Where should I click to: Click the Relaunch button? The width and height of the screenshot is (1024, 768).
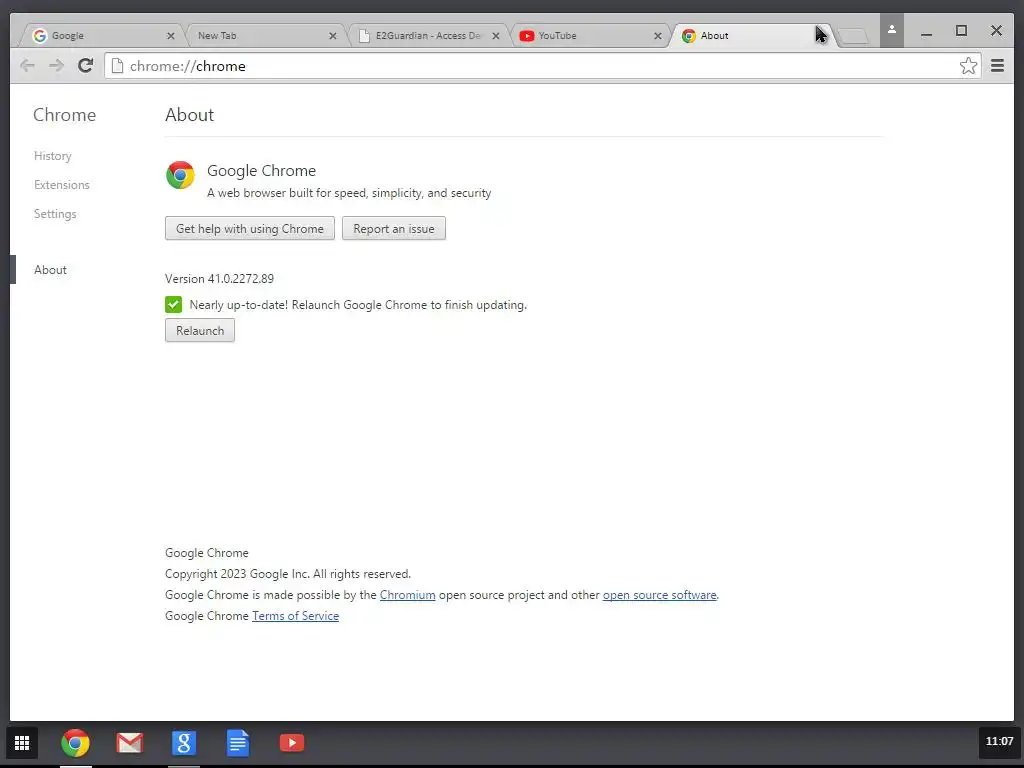point(200,330)
